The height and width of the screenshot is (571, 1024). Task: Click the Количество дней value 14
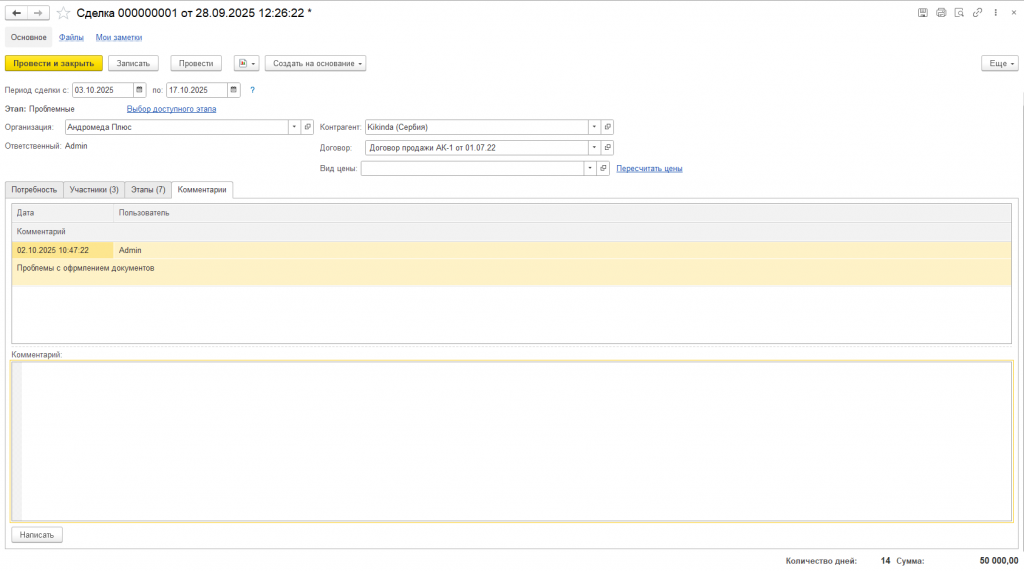click(885, 561)
